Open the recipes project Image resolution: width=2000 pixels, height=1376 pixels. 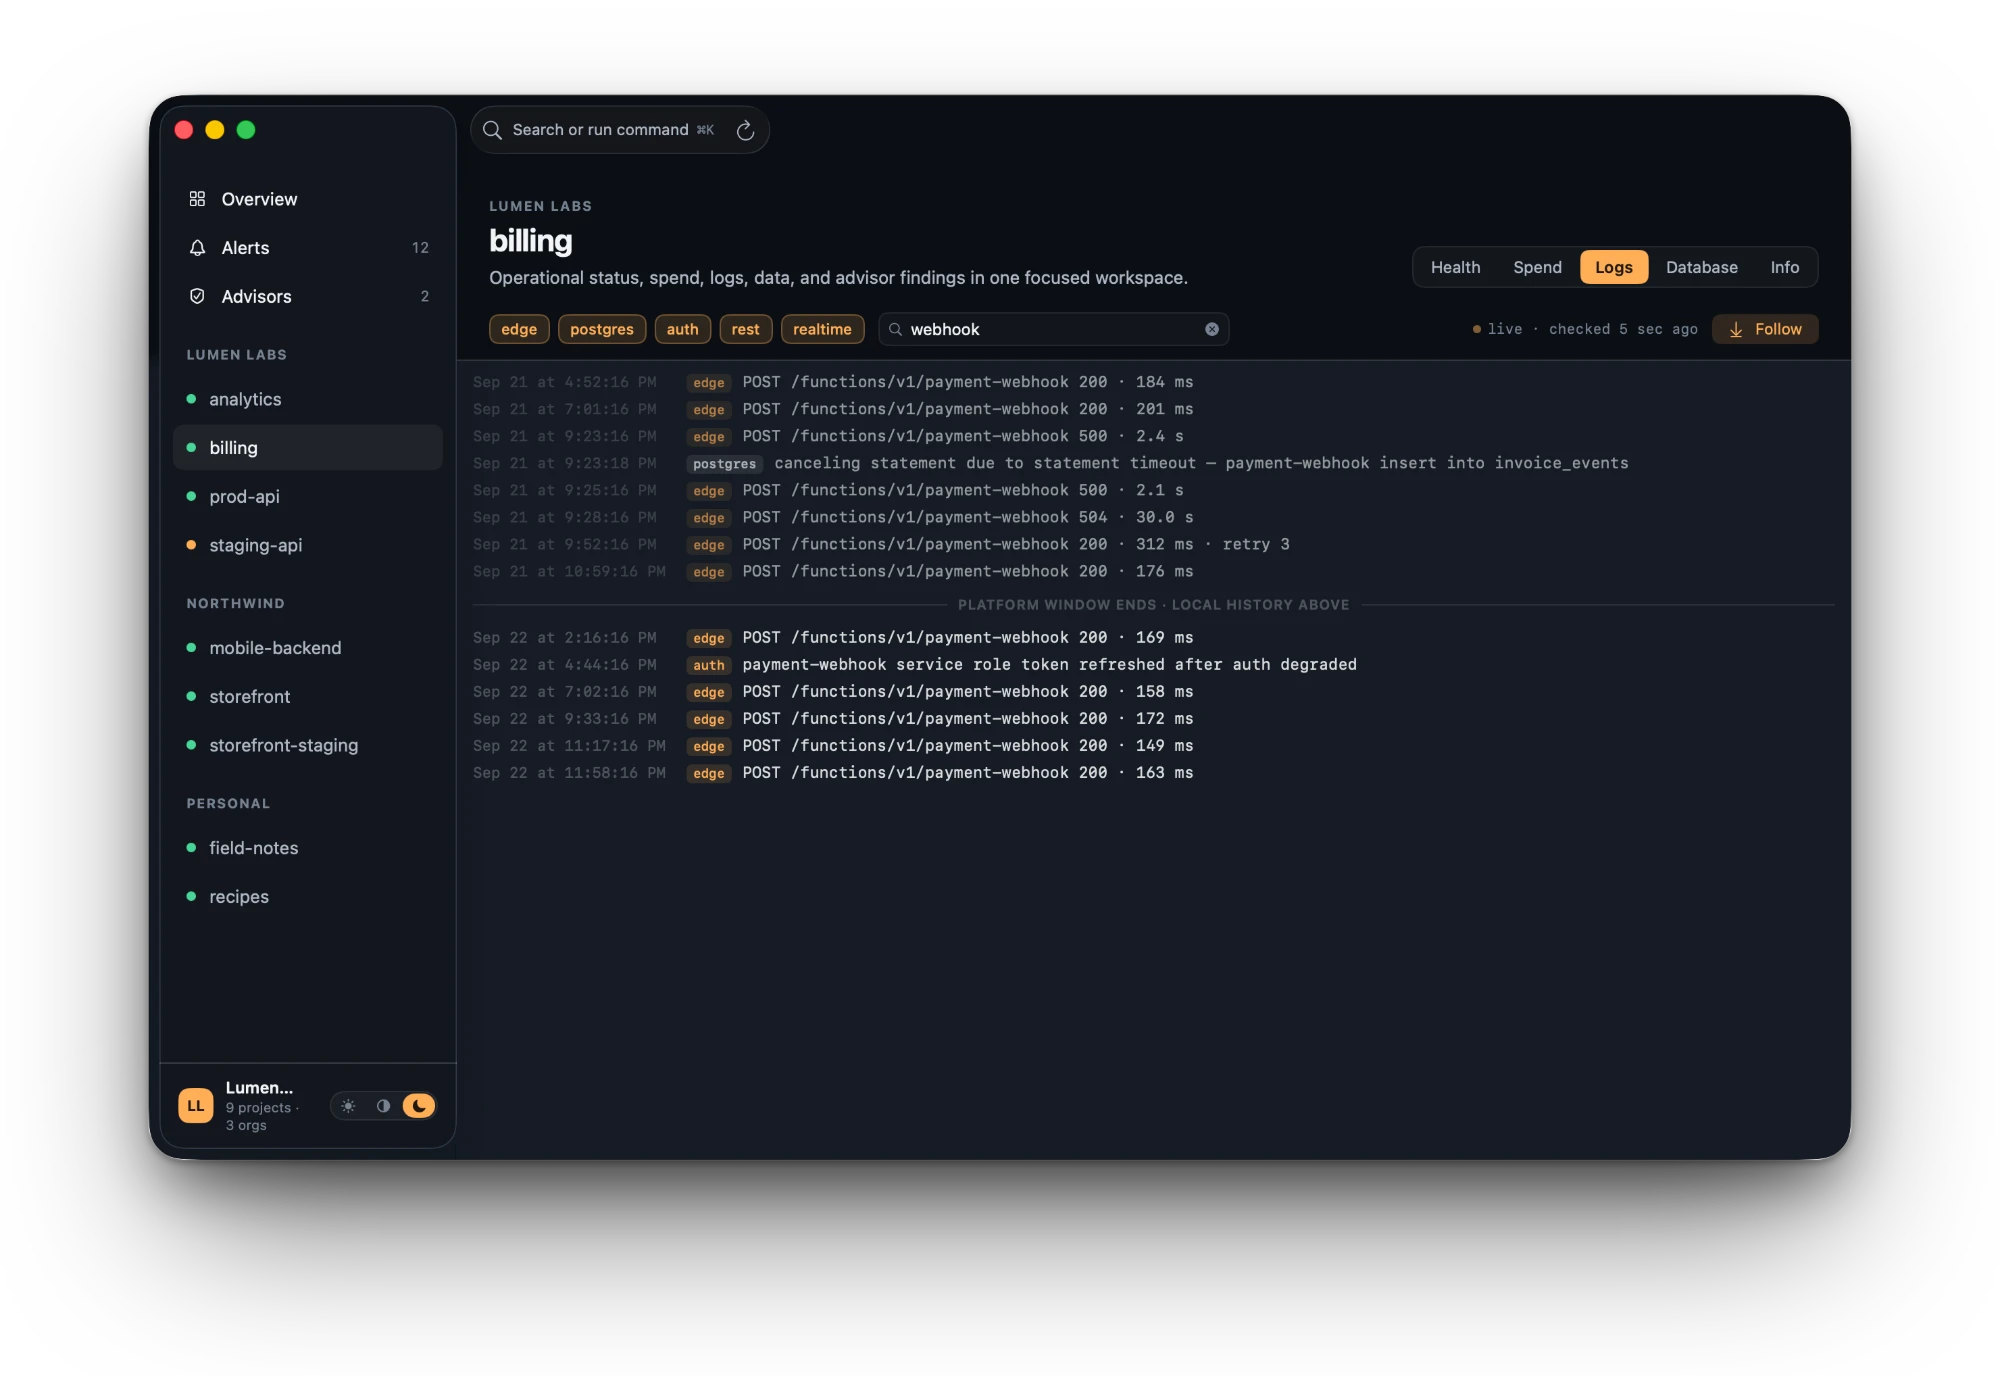click(x=308, y=896)
